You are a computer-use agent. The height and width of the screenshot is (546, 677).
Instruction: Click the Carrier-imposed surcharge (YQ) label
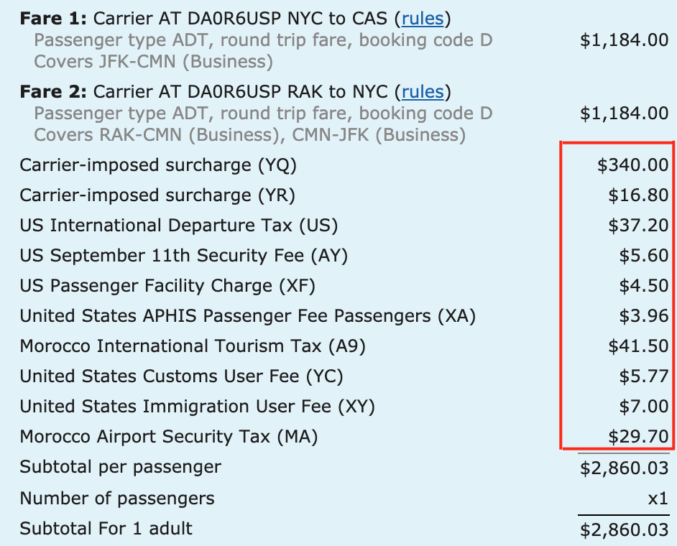(x=158, y=165)
